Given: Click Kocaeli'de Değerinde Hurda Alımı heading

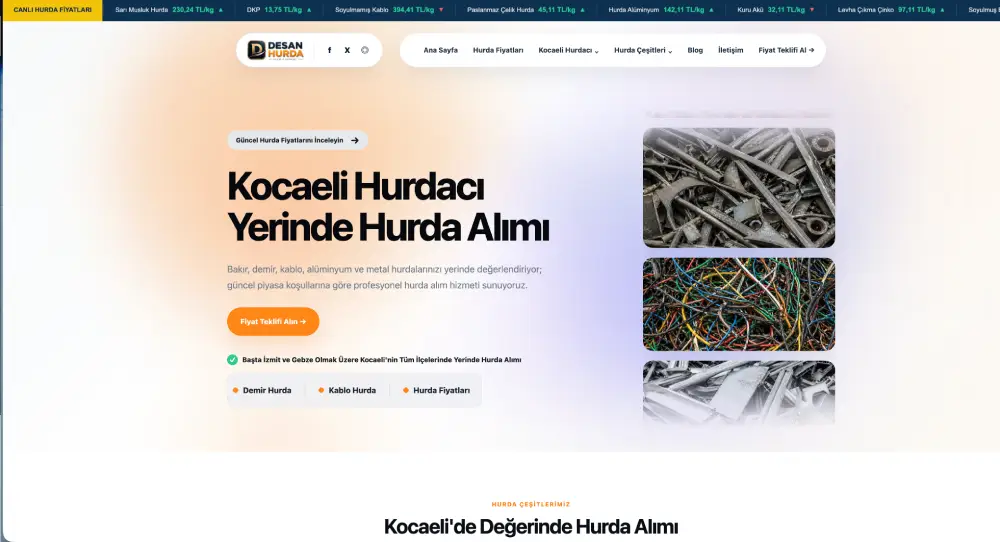Looking at the screenshot, I should [x=531, y=527].
